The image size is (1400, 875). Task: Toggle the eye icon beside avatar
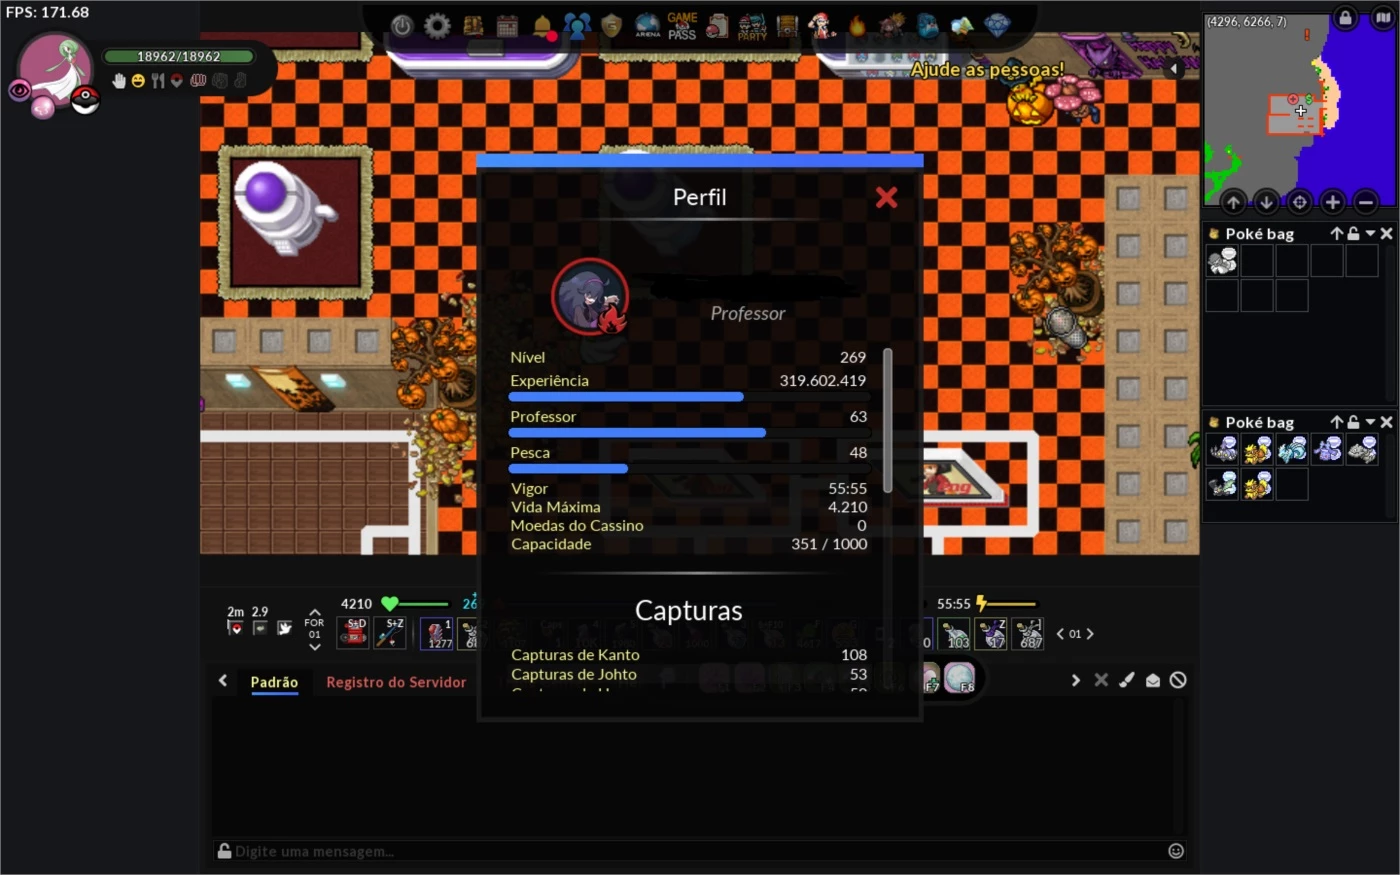pyautogui.click(x=19, y=91)
